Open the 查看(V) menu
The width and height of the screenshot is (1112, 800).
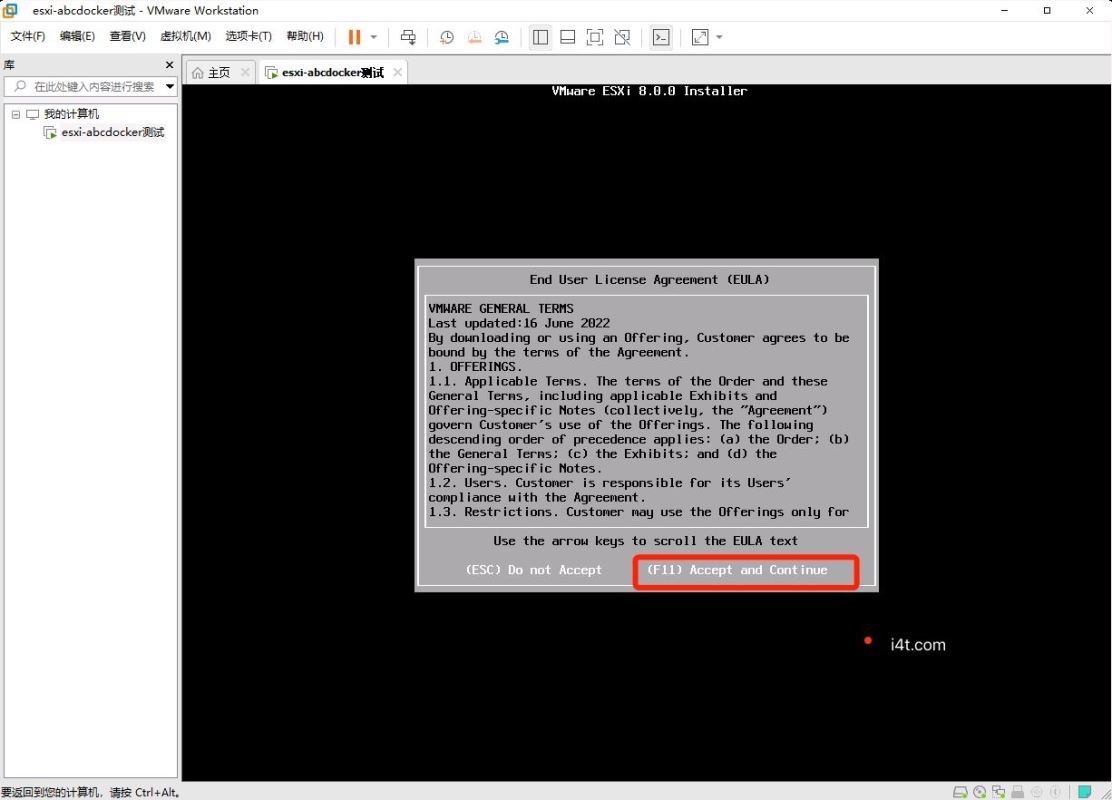click(x=128, y=36)
